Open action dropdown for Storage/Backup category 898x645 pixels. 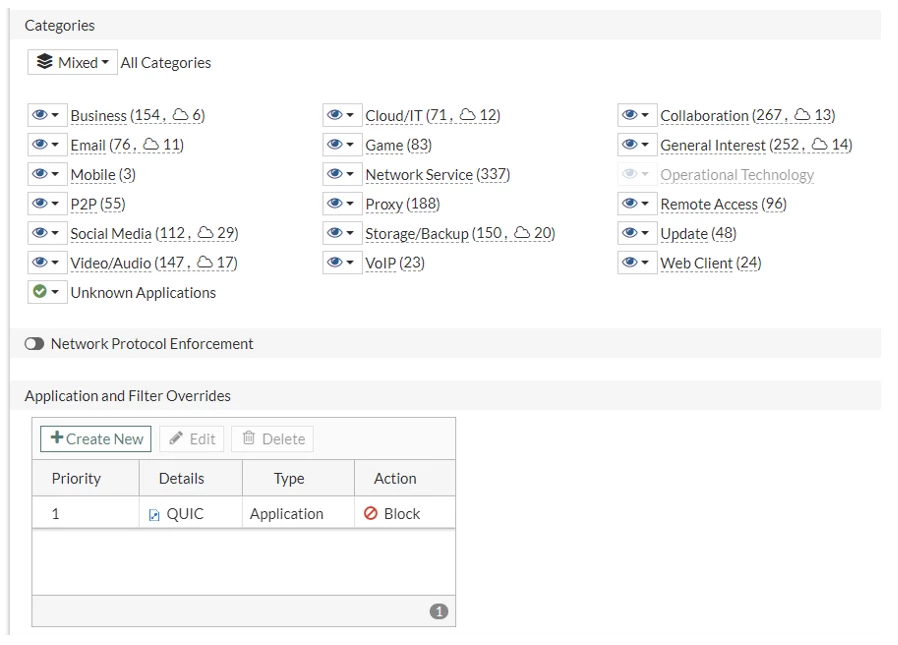[x=342, y=233]
